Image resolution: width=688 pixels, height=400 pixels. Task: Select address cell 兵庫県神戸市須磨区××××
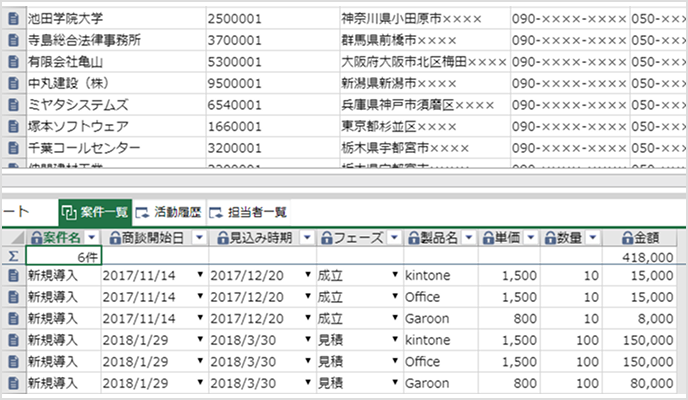[424, 105]
